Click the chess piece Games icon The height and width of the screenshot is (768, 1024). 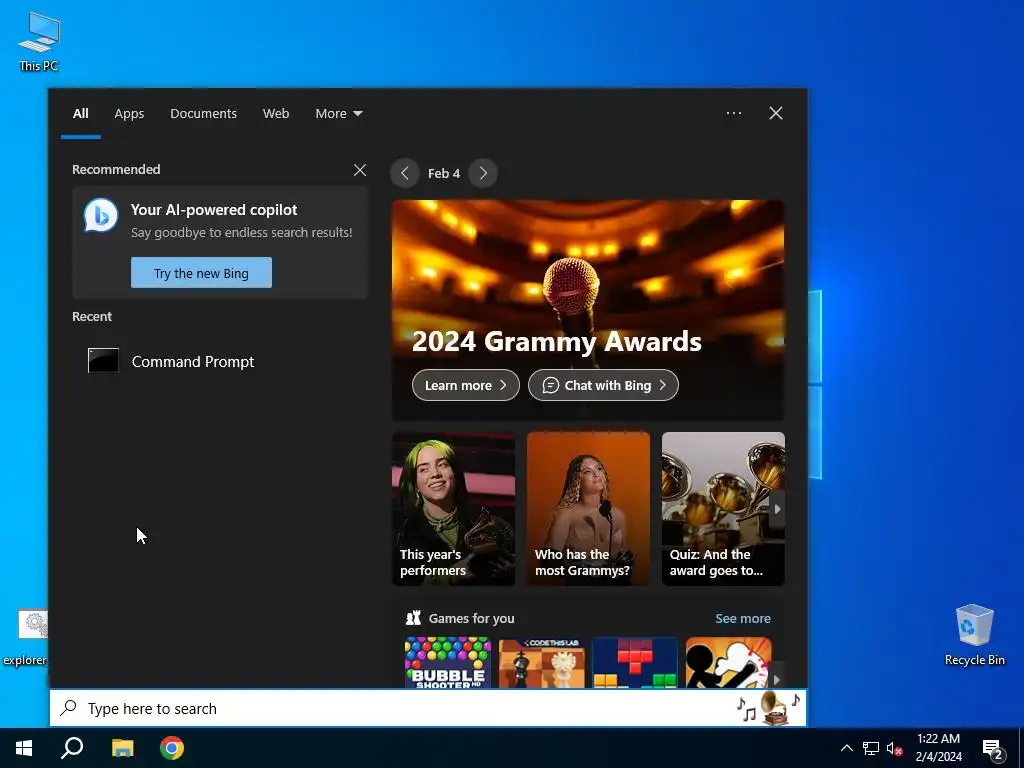[x=413, y=618]
